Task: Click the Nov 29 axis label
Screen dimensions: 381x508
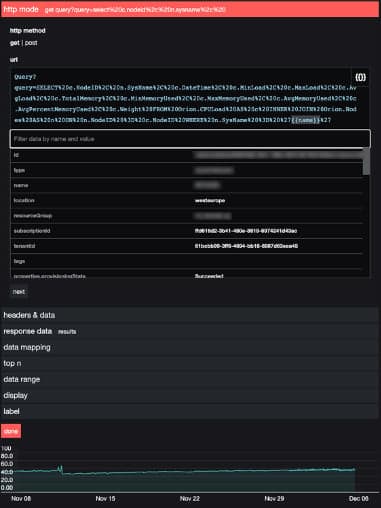Action: (x=274, y=499)
